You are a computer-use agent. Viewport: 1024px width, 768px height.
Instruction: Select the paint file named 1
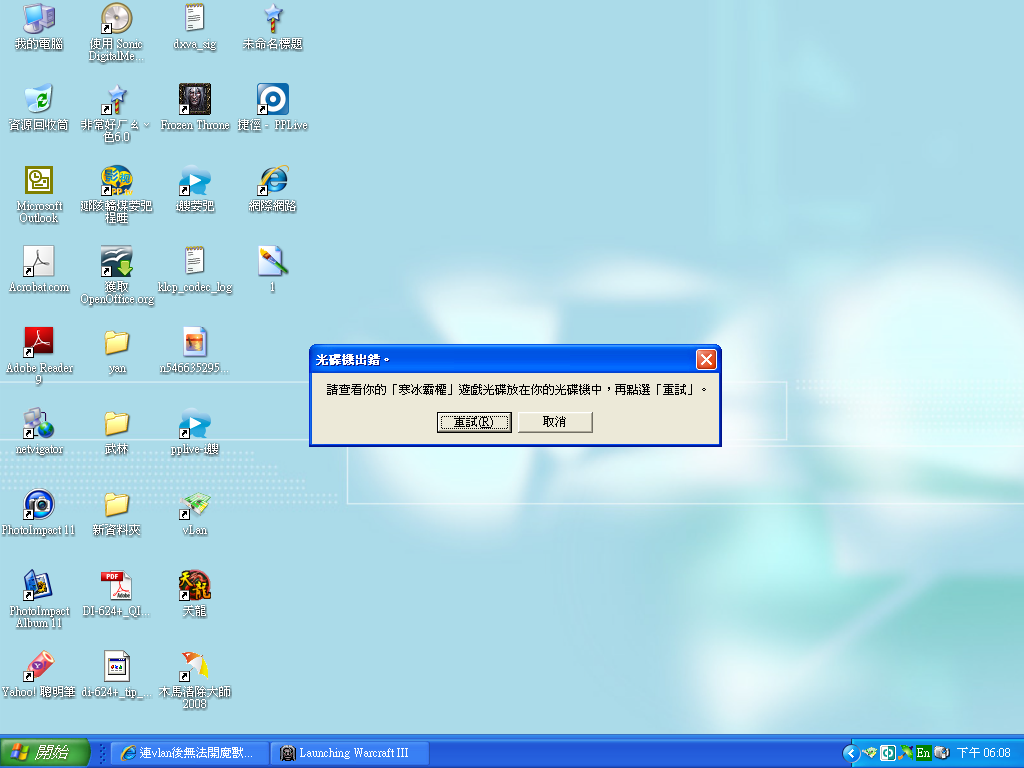pos(272,262)
